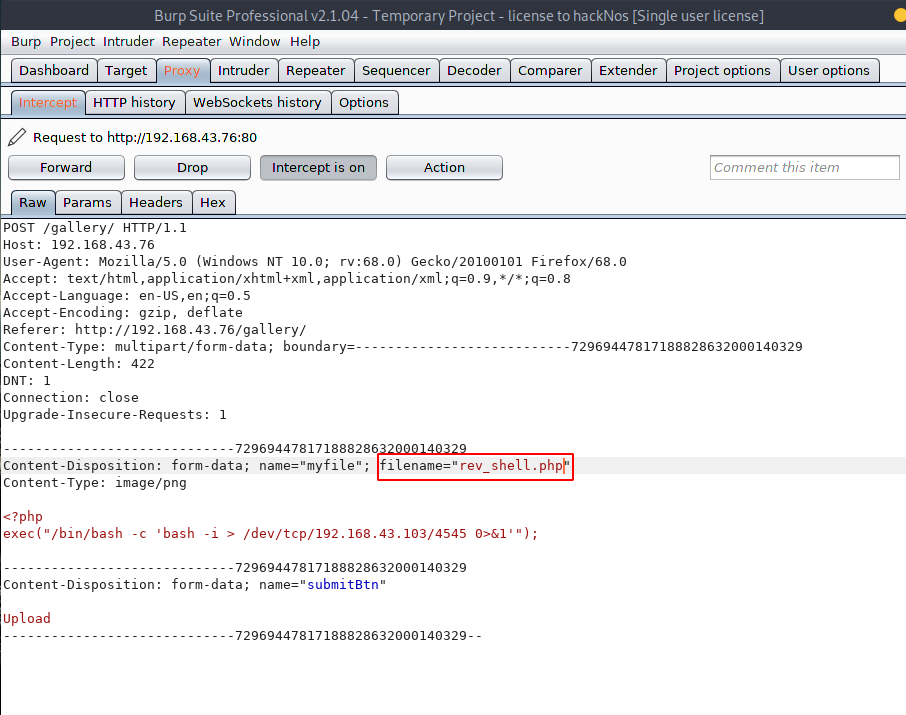Click the Upgrade-Insecure-Requests: 1 line
This screenshot has width=906, height=715.
(x=114, y=415)
